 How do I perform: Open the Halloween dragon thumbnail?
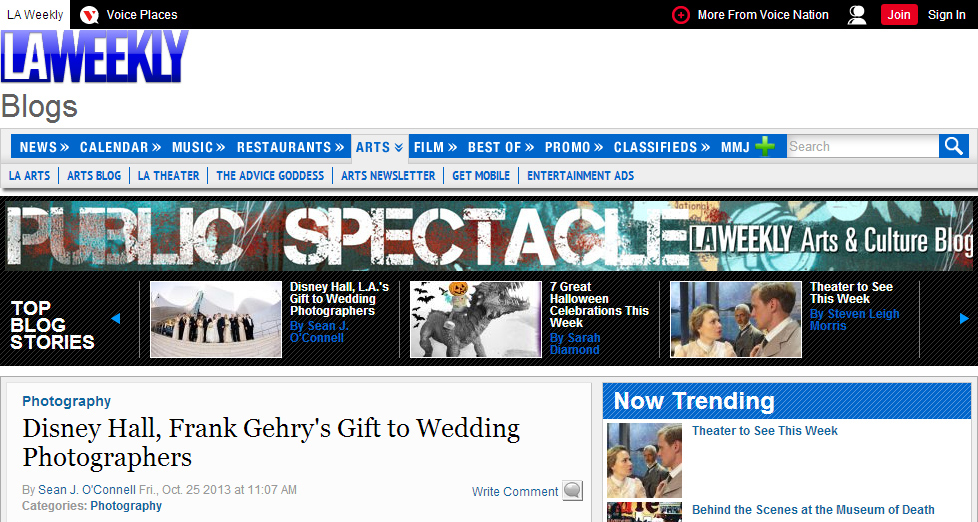click(476, 319)
